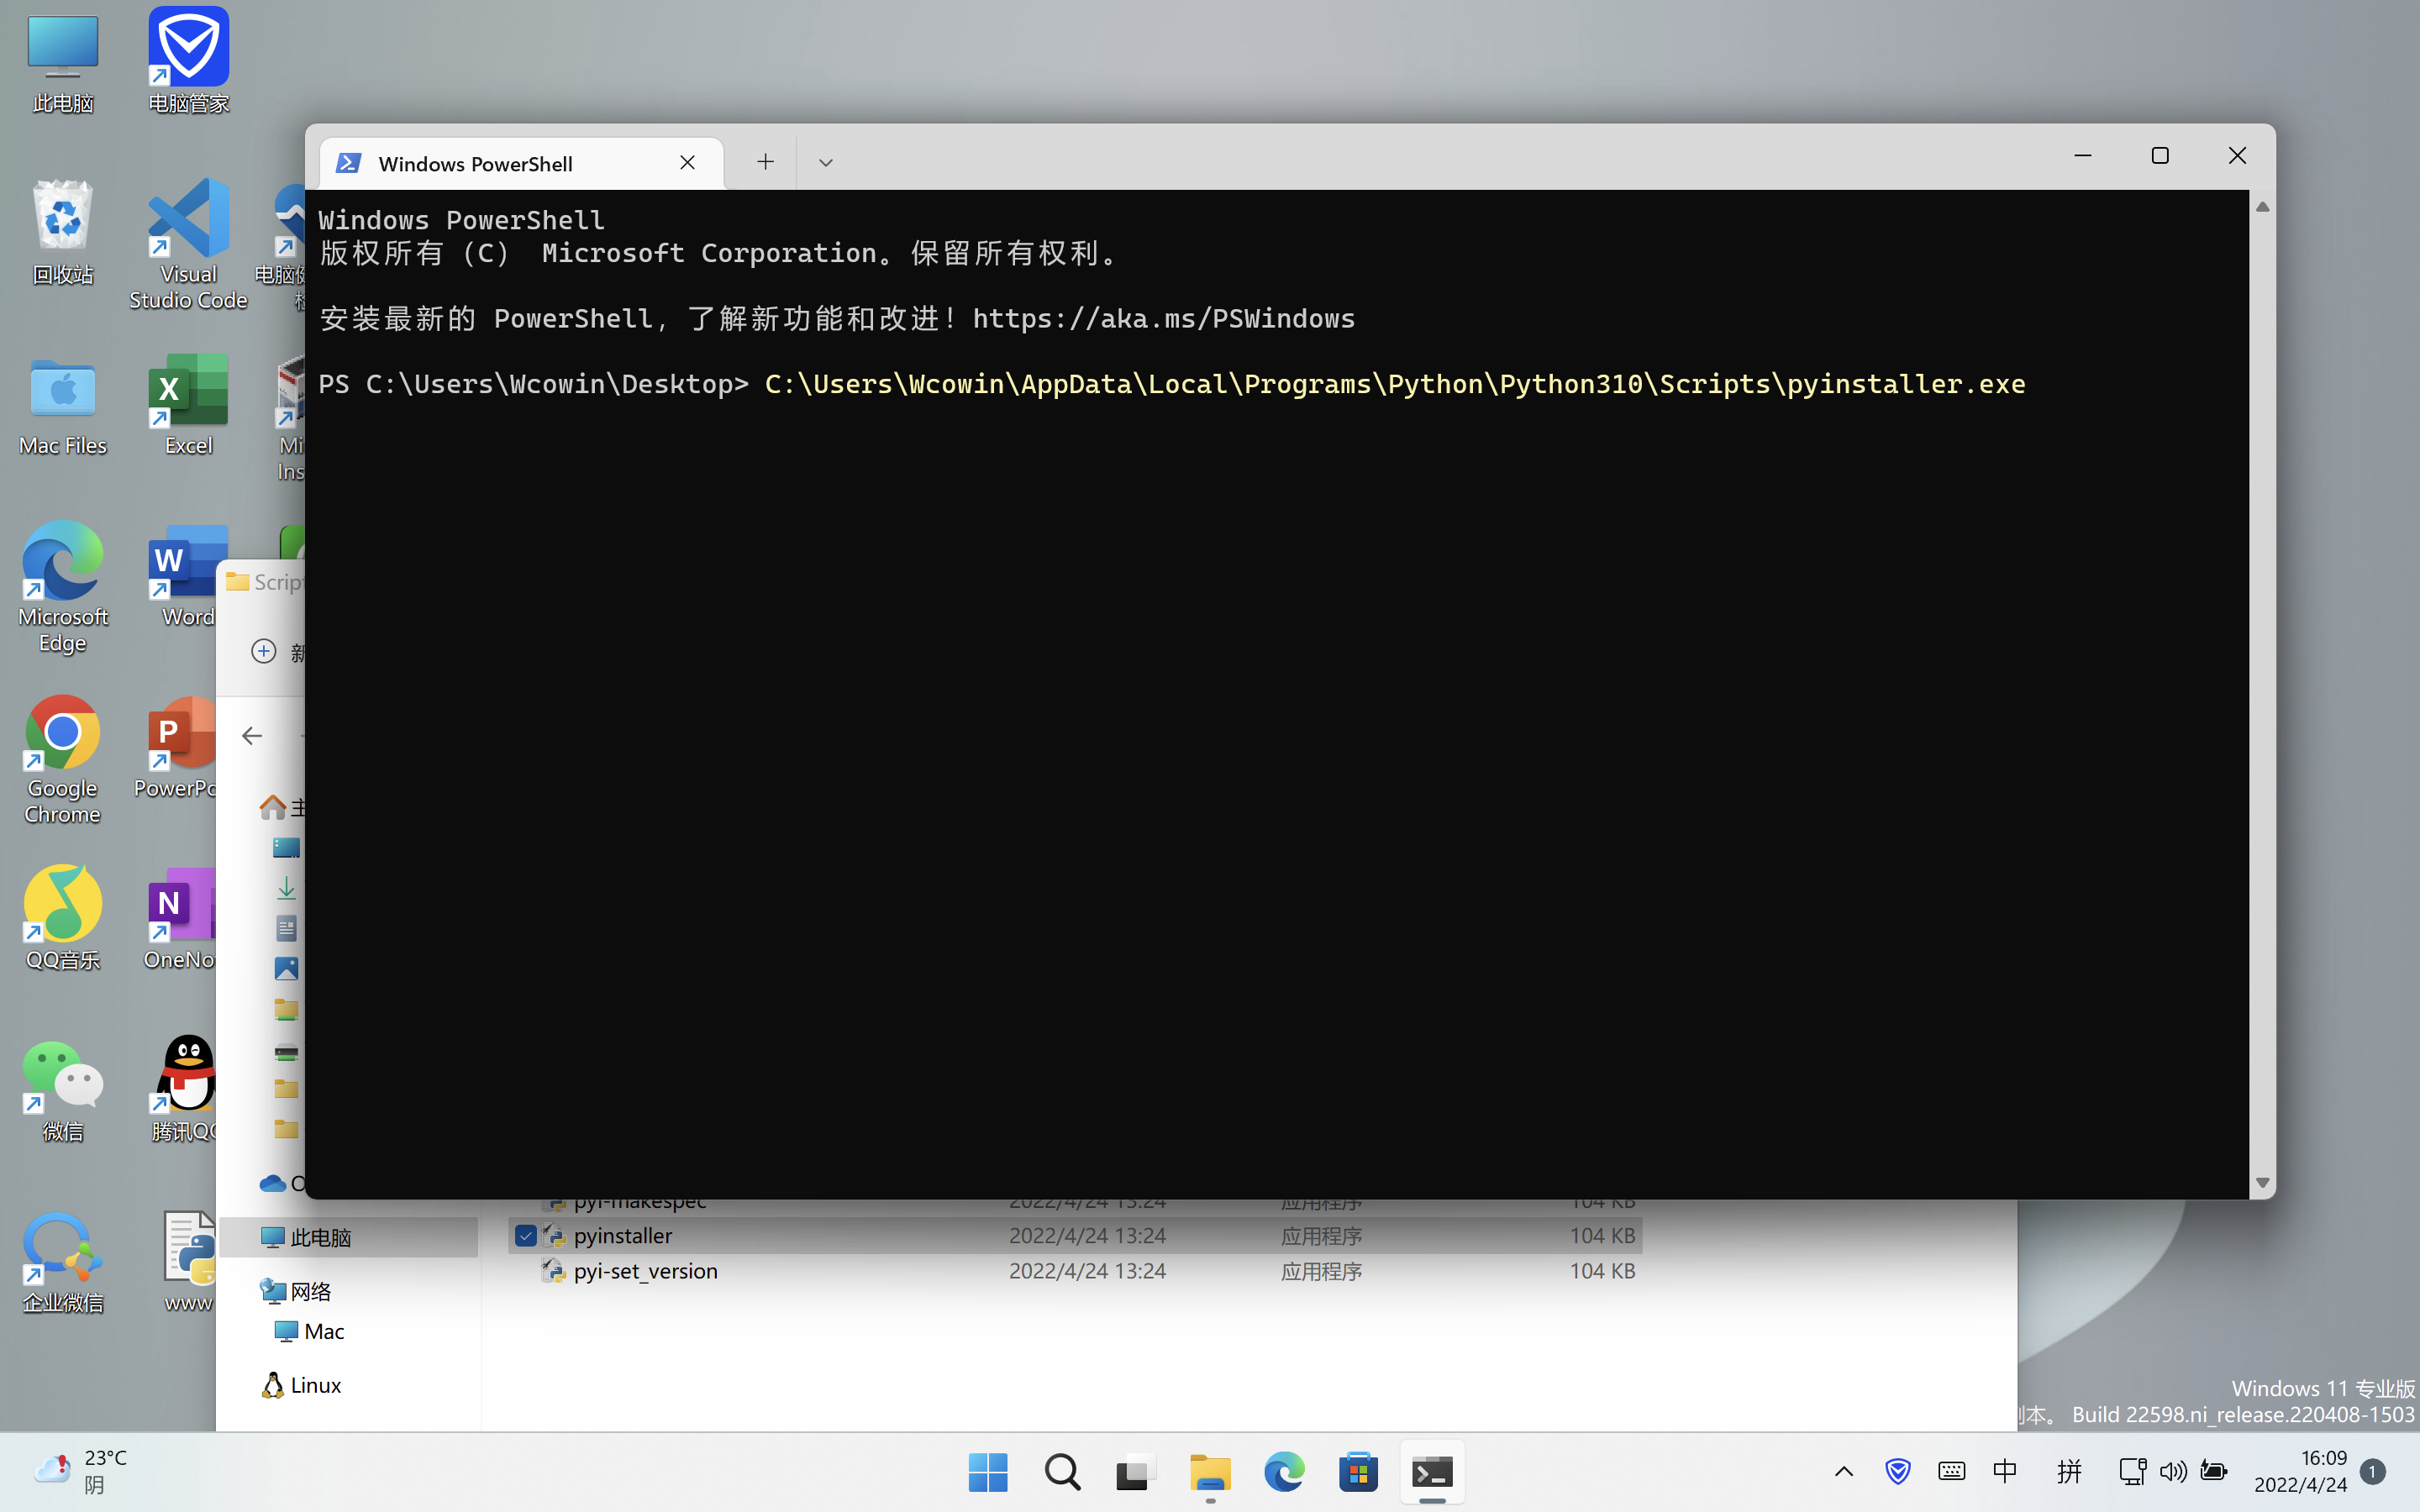Select 网络 in the Explorer sidebar
The height and width of the screenshot is (1512, 2420).
[x=310, y=1291]
